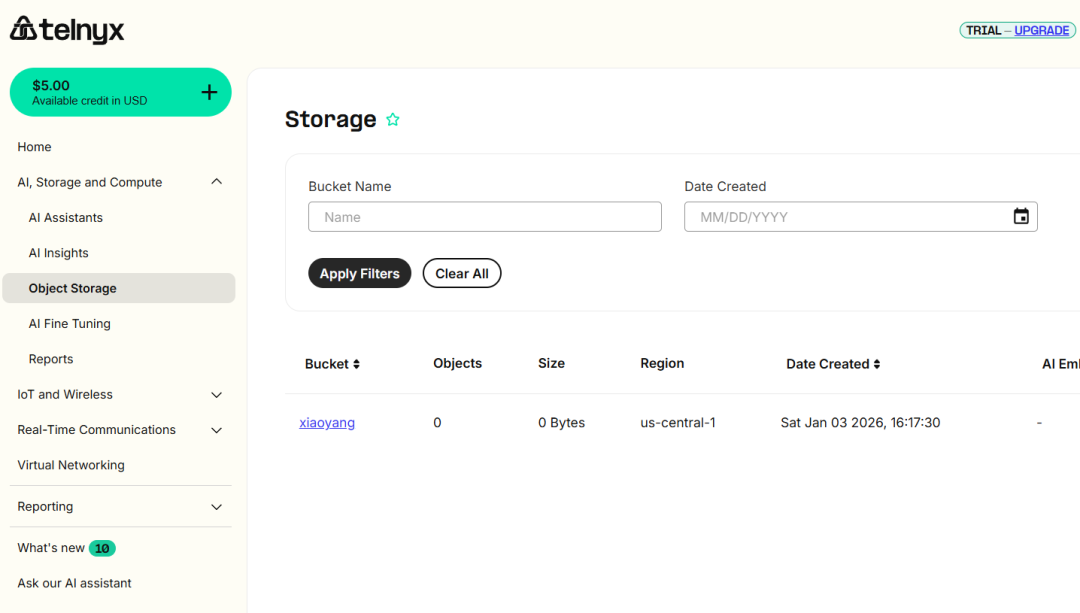
Task: Click the What's new badge showing 10
Action: pyautogui.click(x=102, y=548)
